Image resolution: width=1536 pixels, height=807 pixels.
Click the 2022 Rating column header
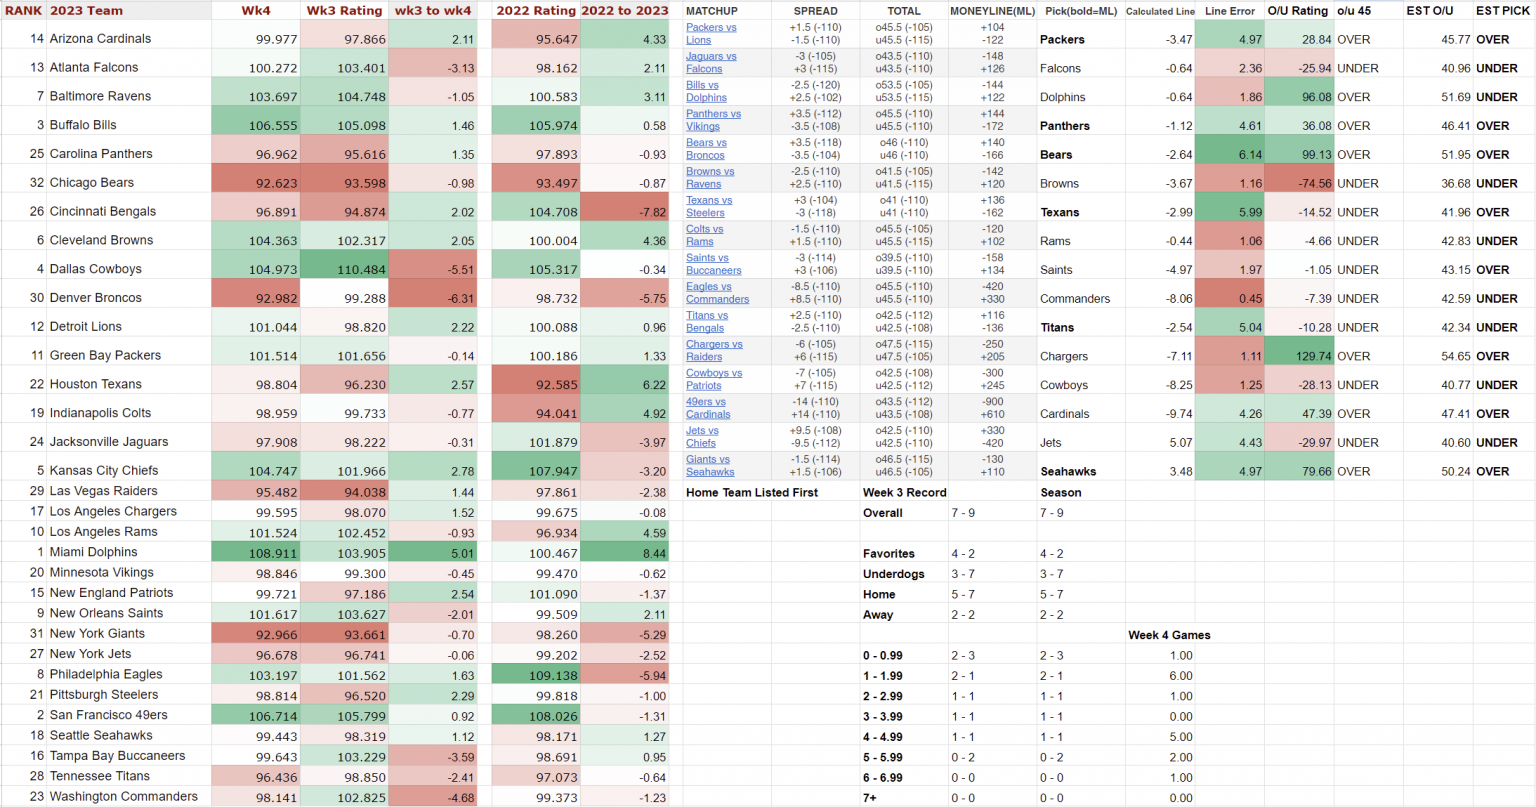tap(536, 10)
